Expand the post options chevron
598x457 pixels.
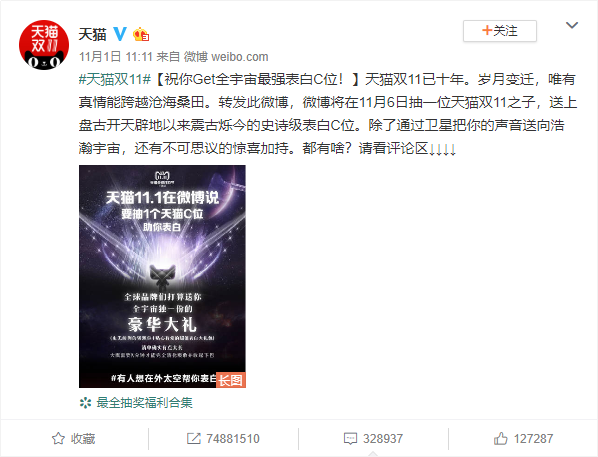point(572,26)
